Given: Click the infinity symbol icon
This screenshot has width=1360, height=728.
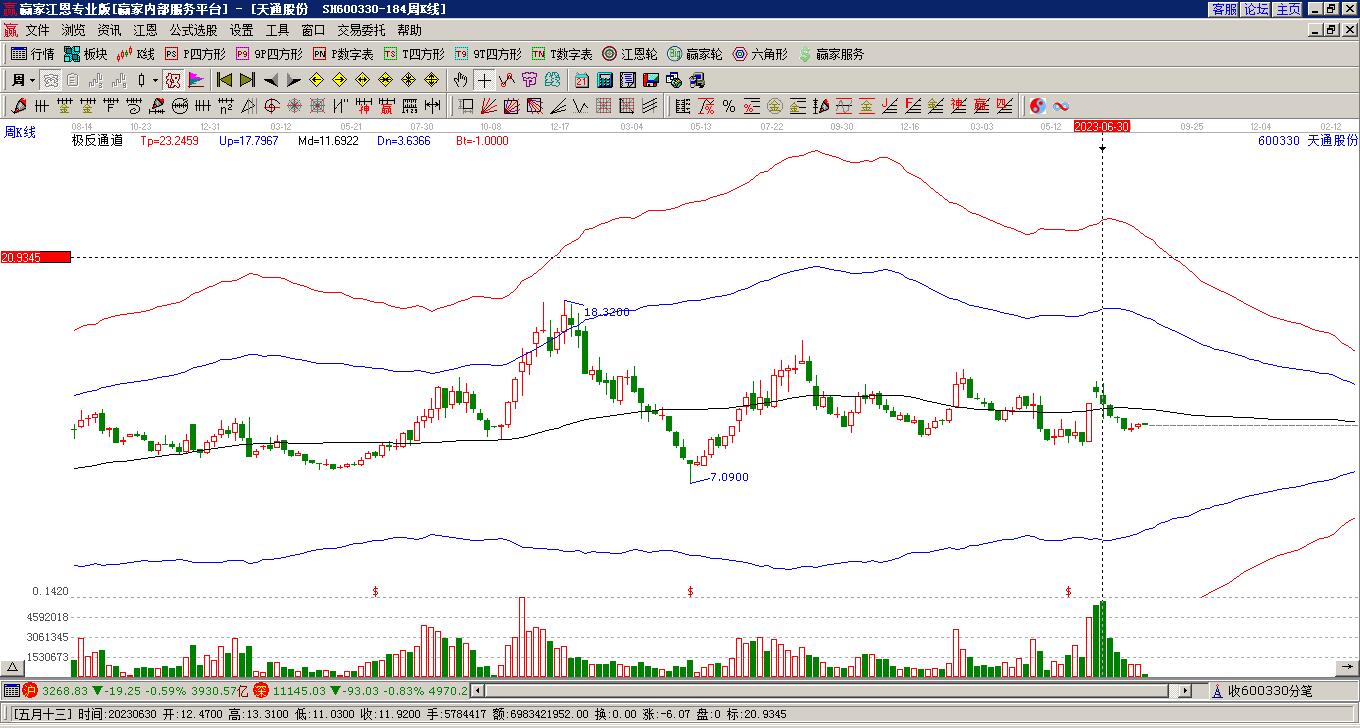Looking at the screenshot, I should point(1061,106).
